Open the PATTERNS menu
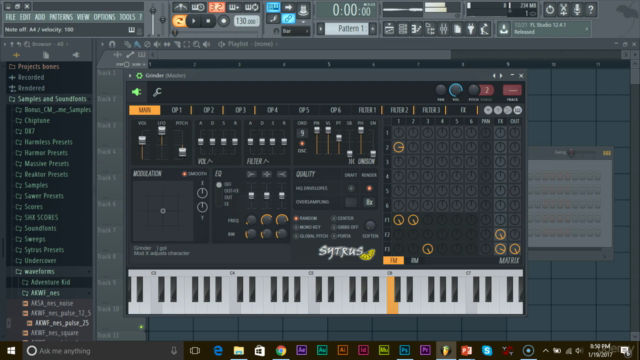Viewport: 640px width, 360px height. pyautogui.click(x=61, y=17)
